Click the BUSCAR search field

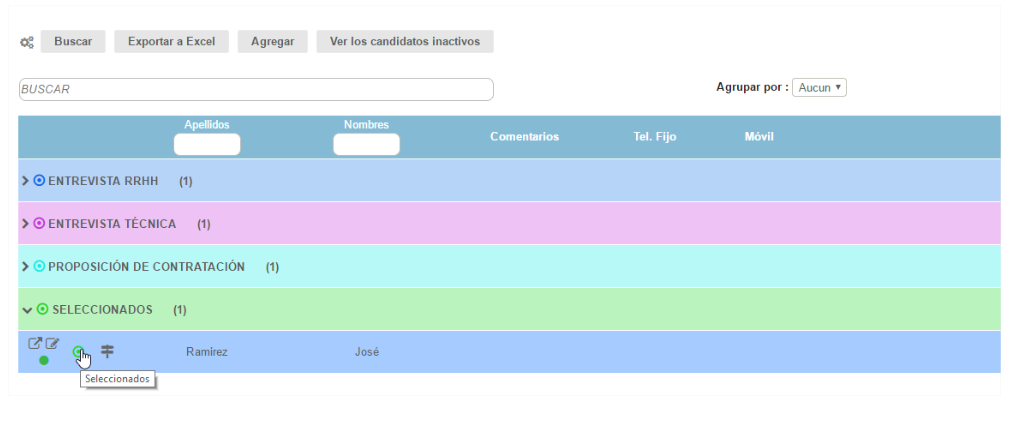(256, 89)
